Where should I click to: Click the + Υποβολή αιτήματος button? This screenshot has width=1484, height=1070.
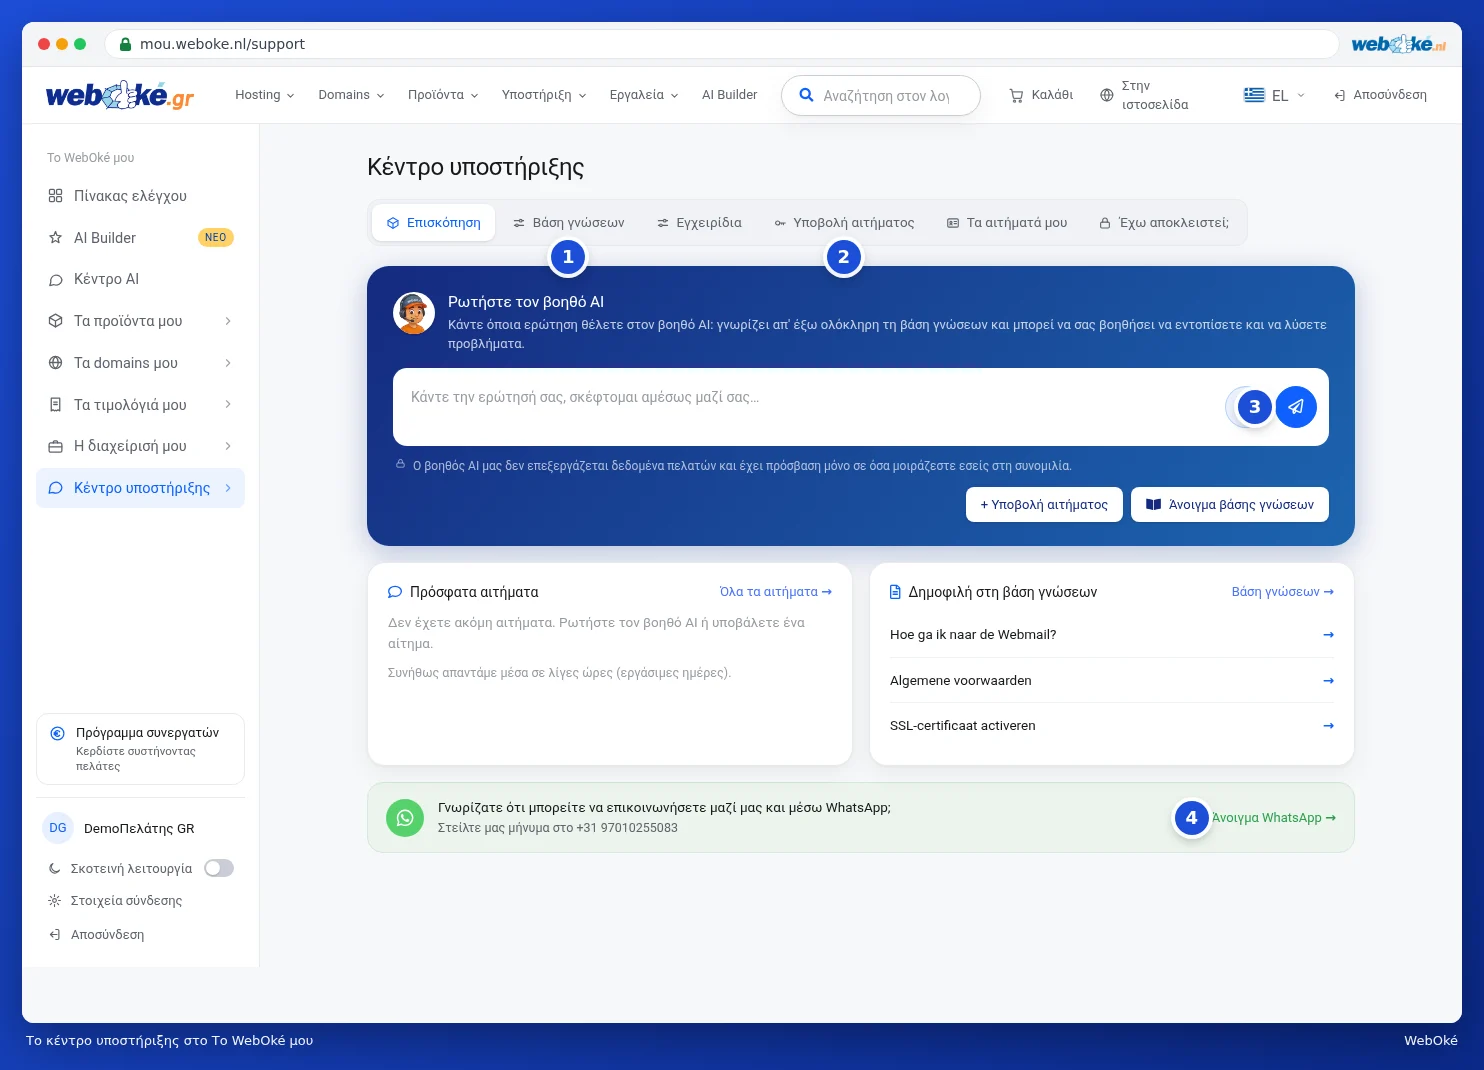(x=1044, y=505)
